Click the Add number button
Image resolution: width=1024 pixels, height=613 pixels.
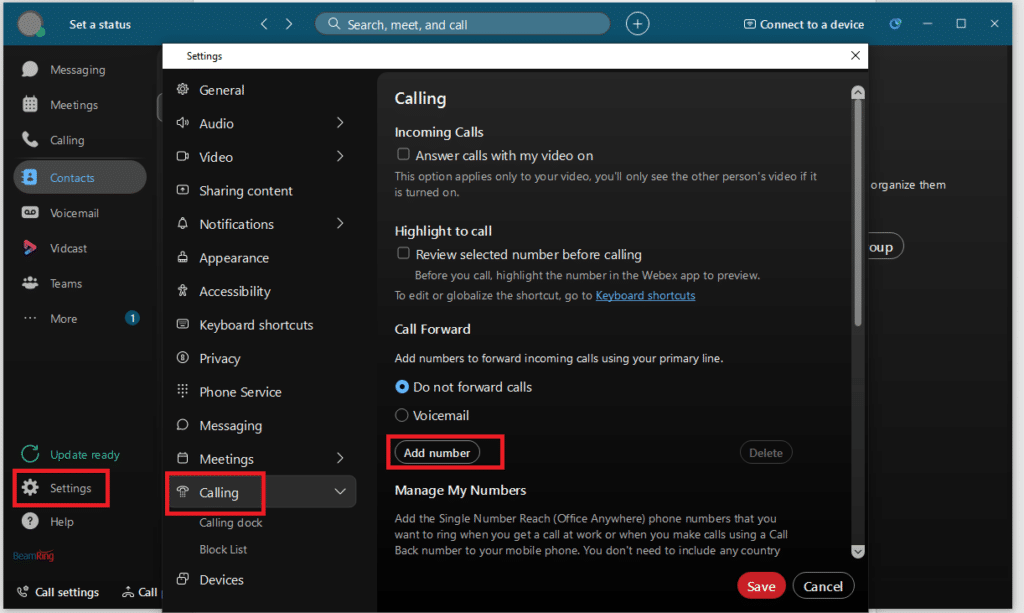[437, 452]
